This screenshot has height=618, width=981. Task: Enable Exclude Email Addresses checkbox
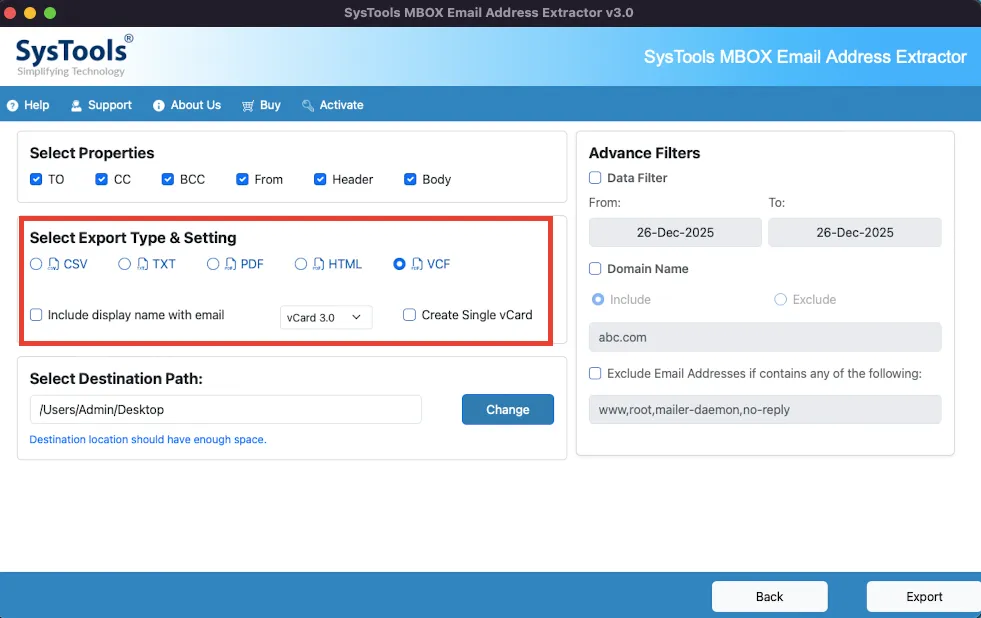click(595, 373)
